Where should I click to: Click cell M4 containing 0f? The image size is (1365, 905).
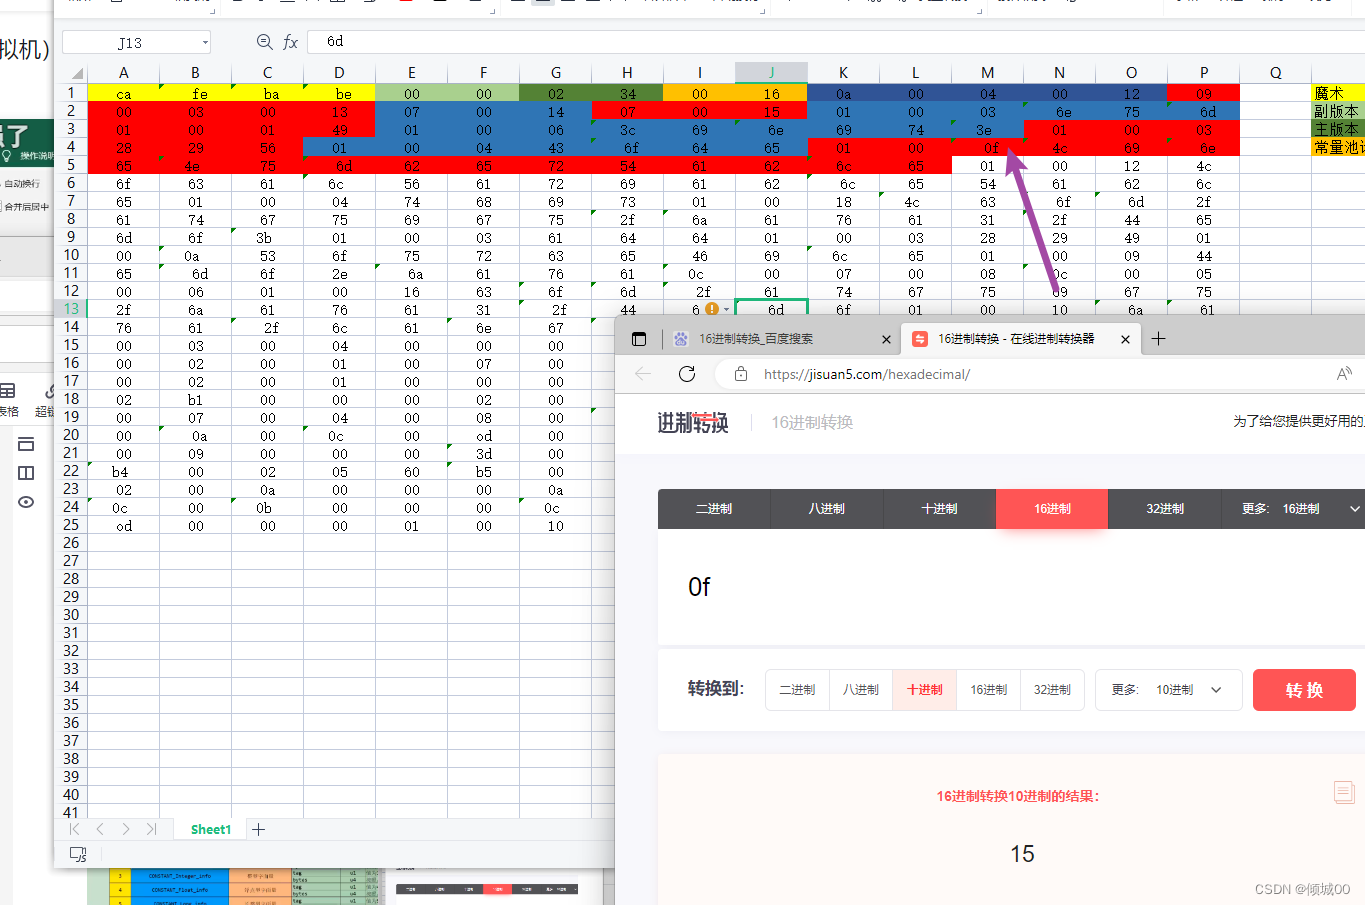point(987,147)
